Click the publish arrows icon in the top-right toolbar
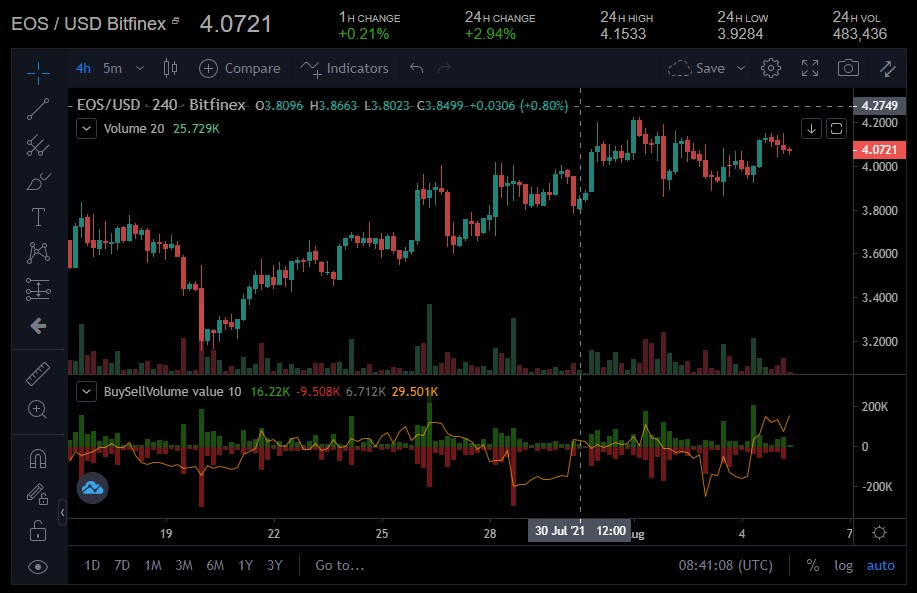 click(x=888, y=68)
